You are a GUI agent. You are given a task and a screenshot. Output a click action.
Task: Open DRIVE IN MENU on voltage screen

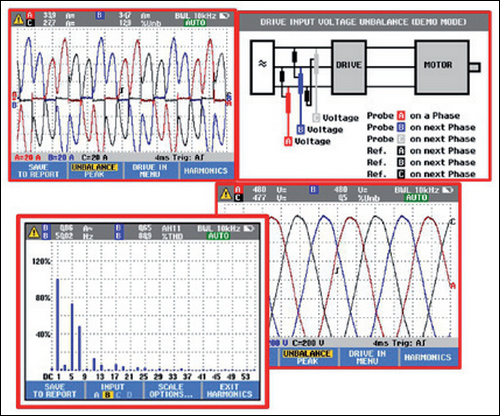[x=367, y=357]
